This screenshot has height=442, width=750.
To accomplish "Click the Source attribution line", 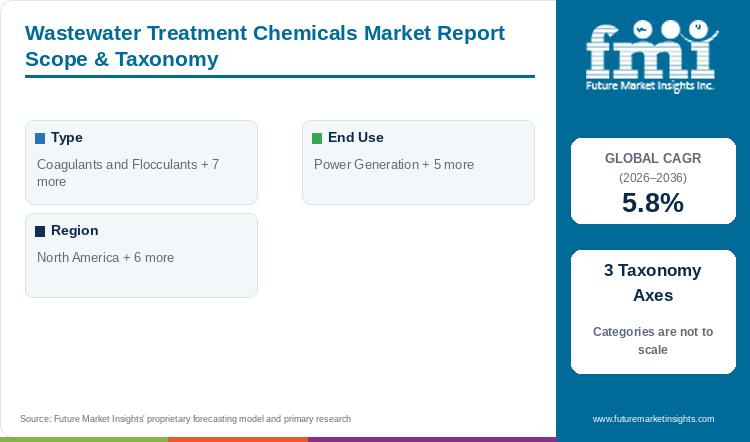I will click(x=186, y=419).
